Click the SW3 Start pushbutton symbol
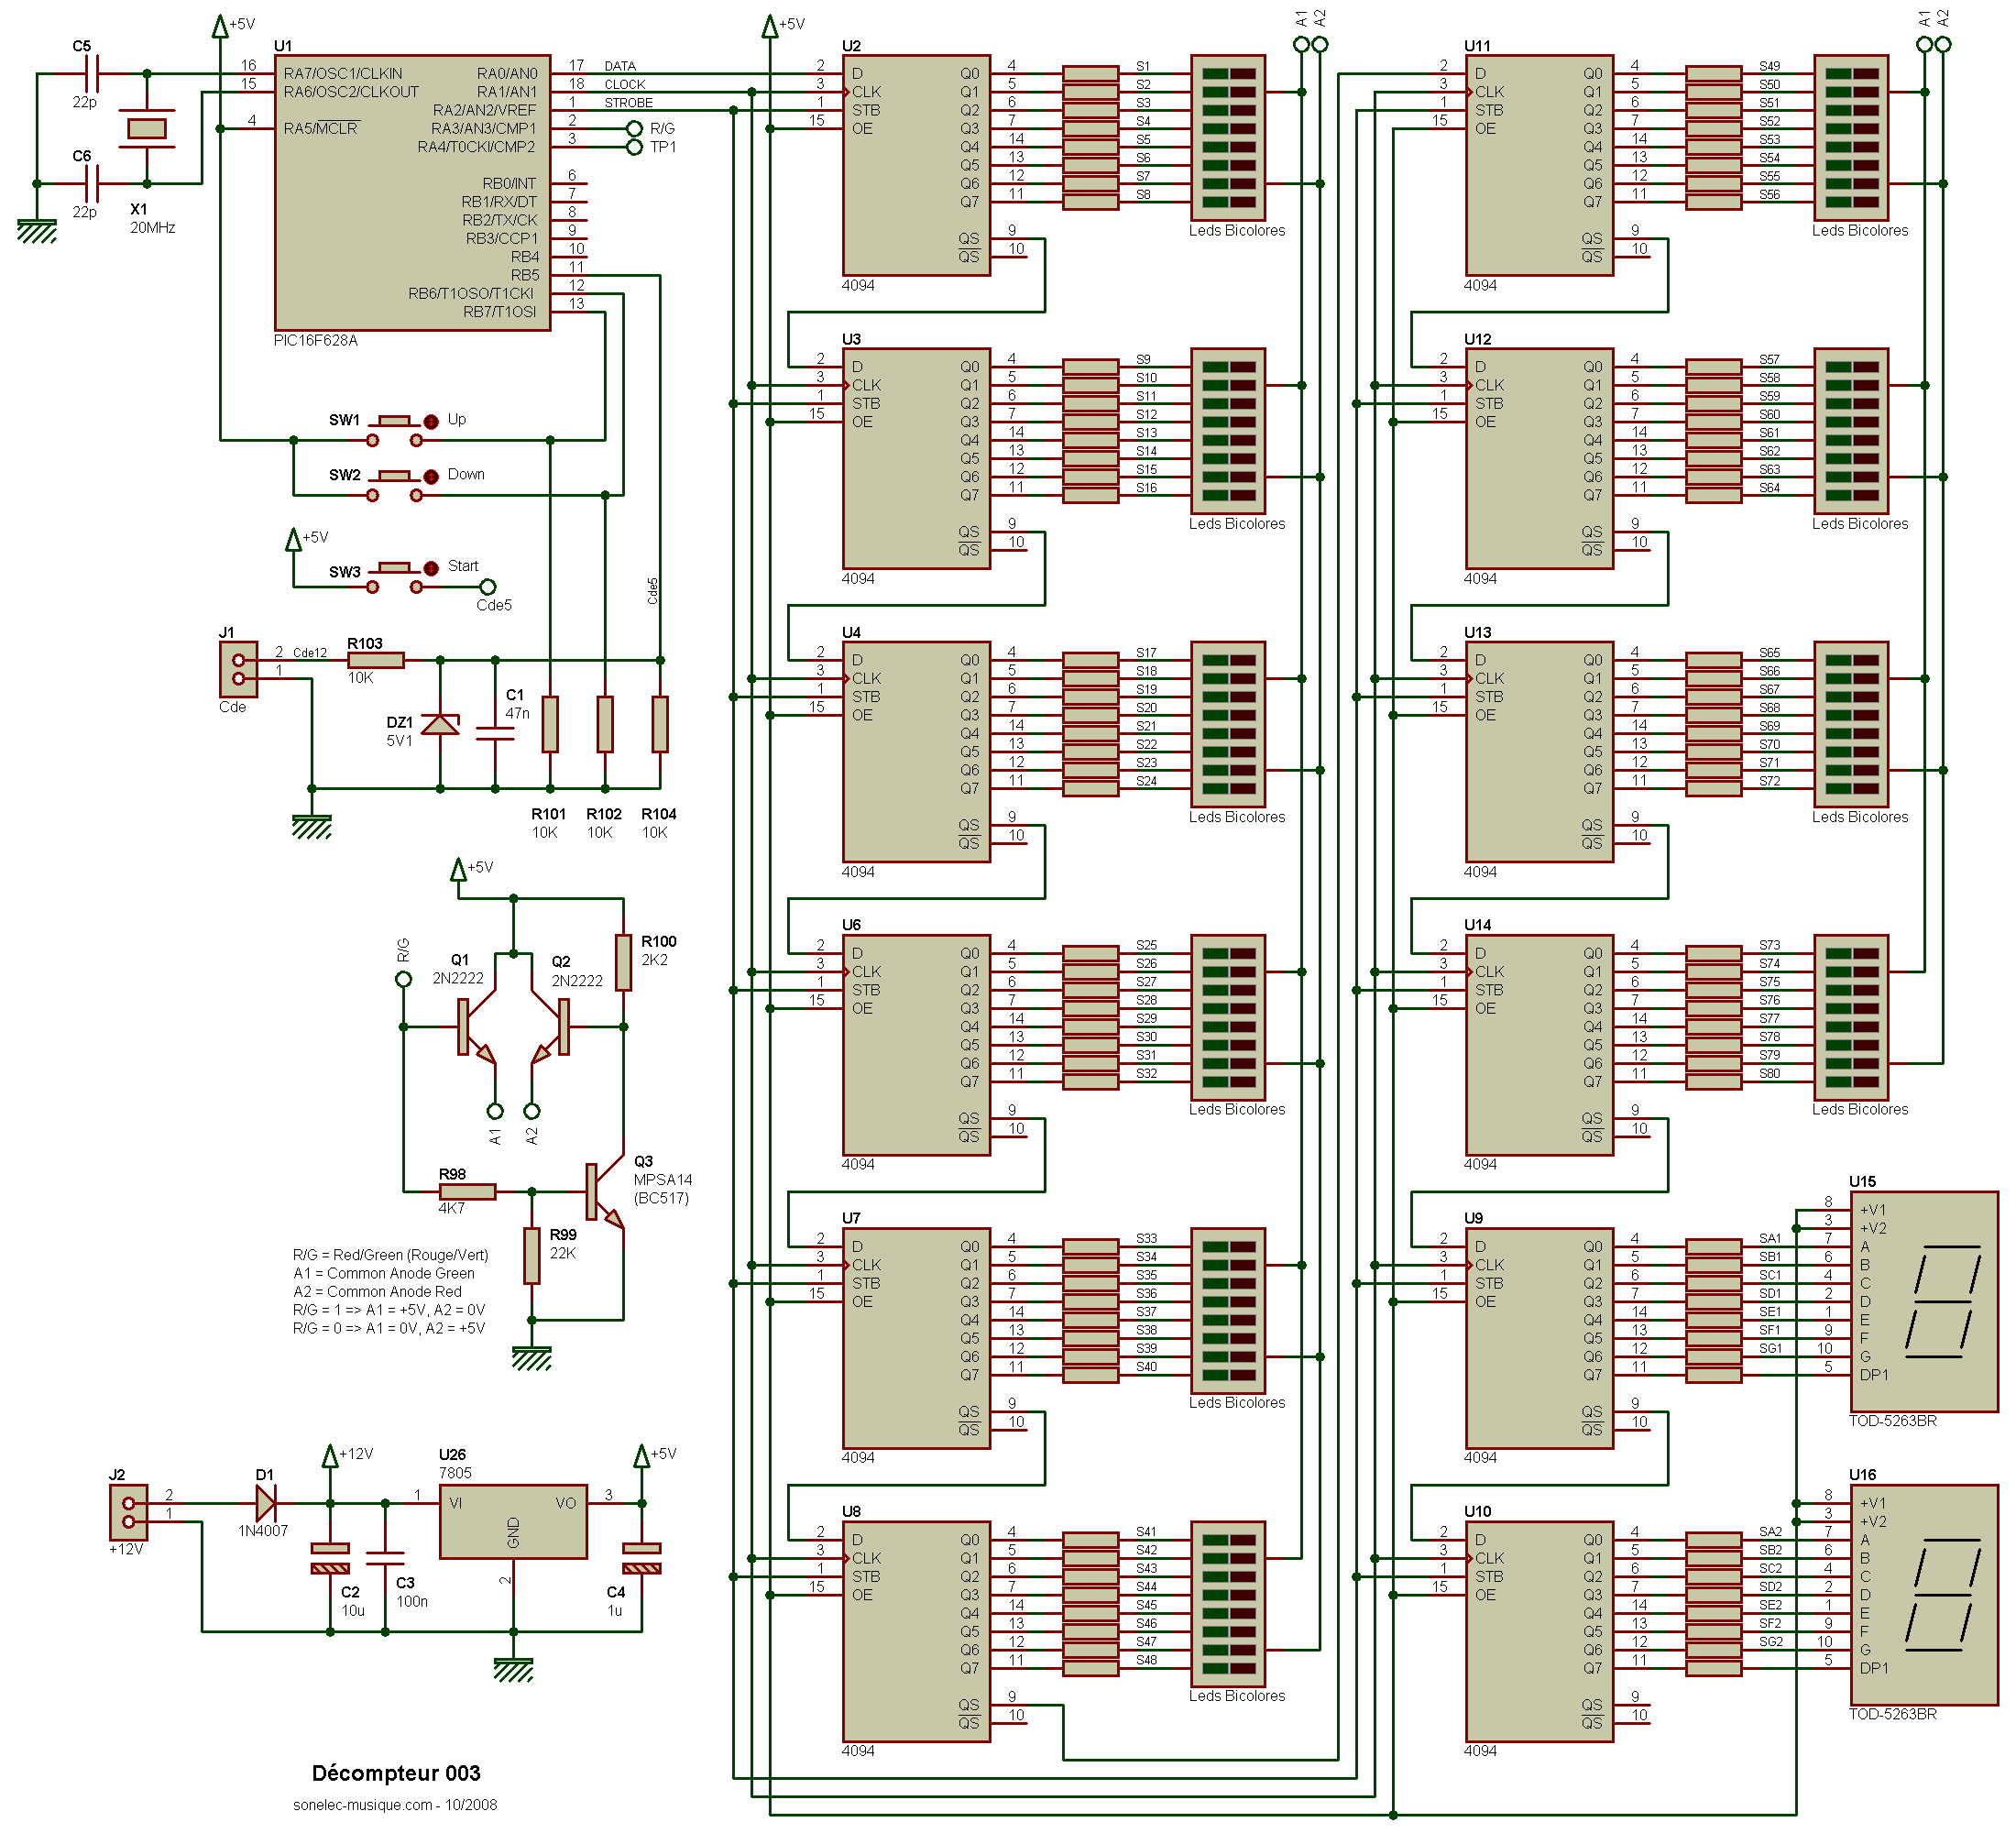The image size is (2016, 1833). click(395, 577)
